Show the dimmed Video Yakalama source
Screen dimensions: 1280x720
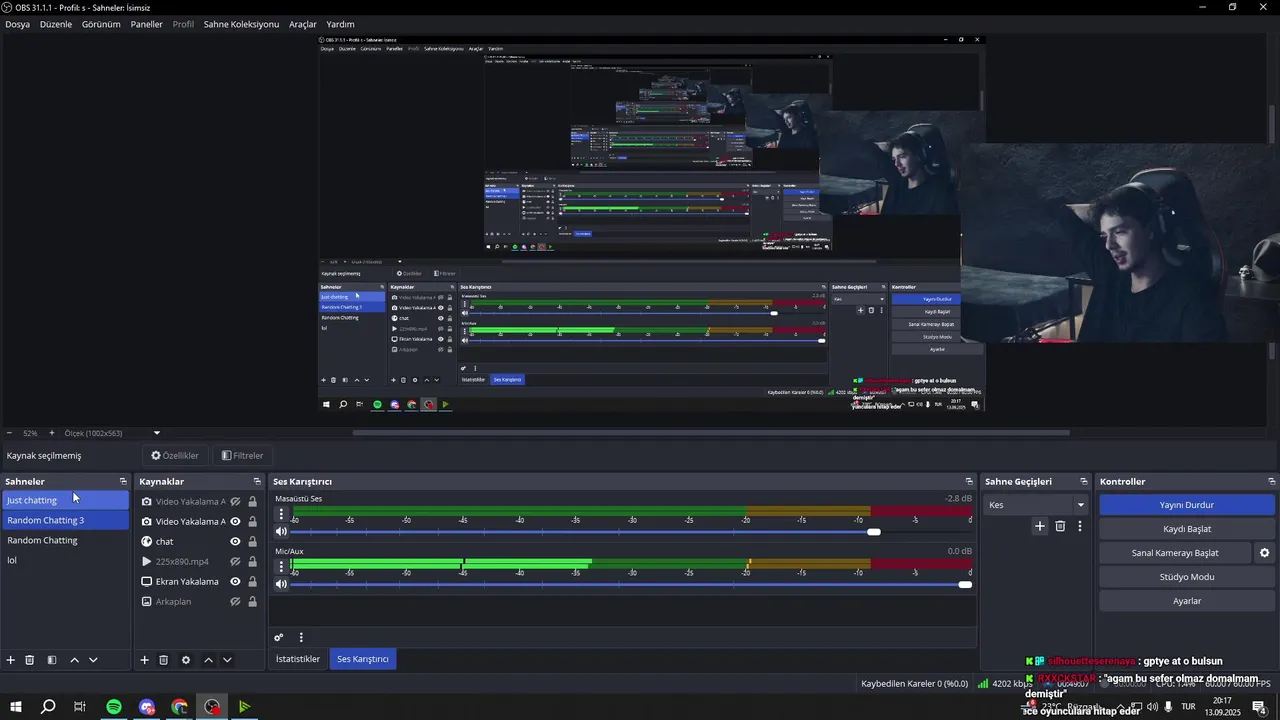pos(235,502)
